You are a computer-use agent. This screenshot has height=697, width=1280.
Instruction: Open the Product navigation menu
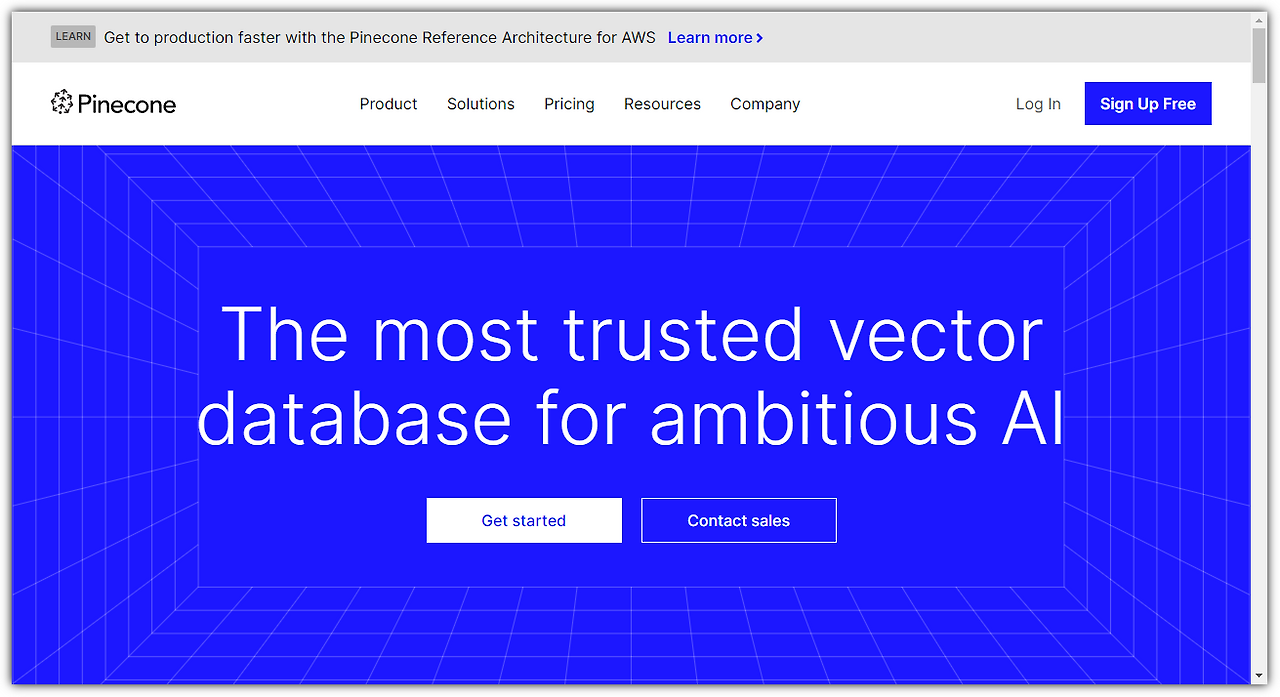pyautogui.click(x=388, y=103)
